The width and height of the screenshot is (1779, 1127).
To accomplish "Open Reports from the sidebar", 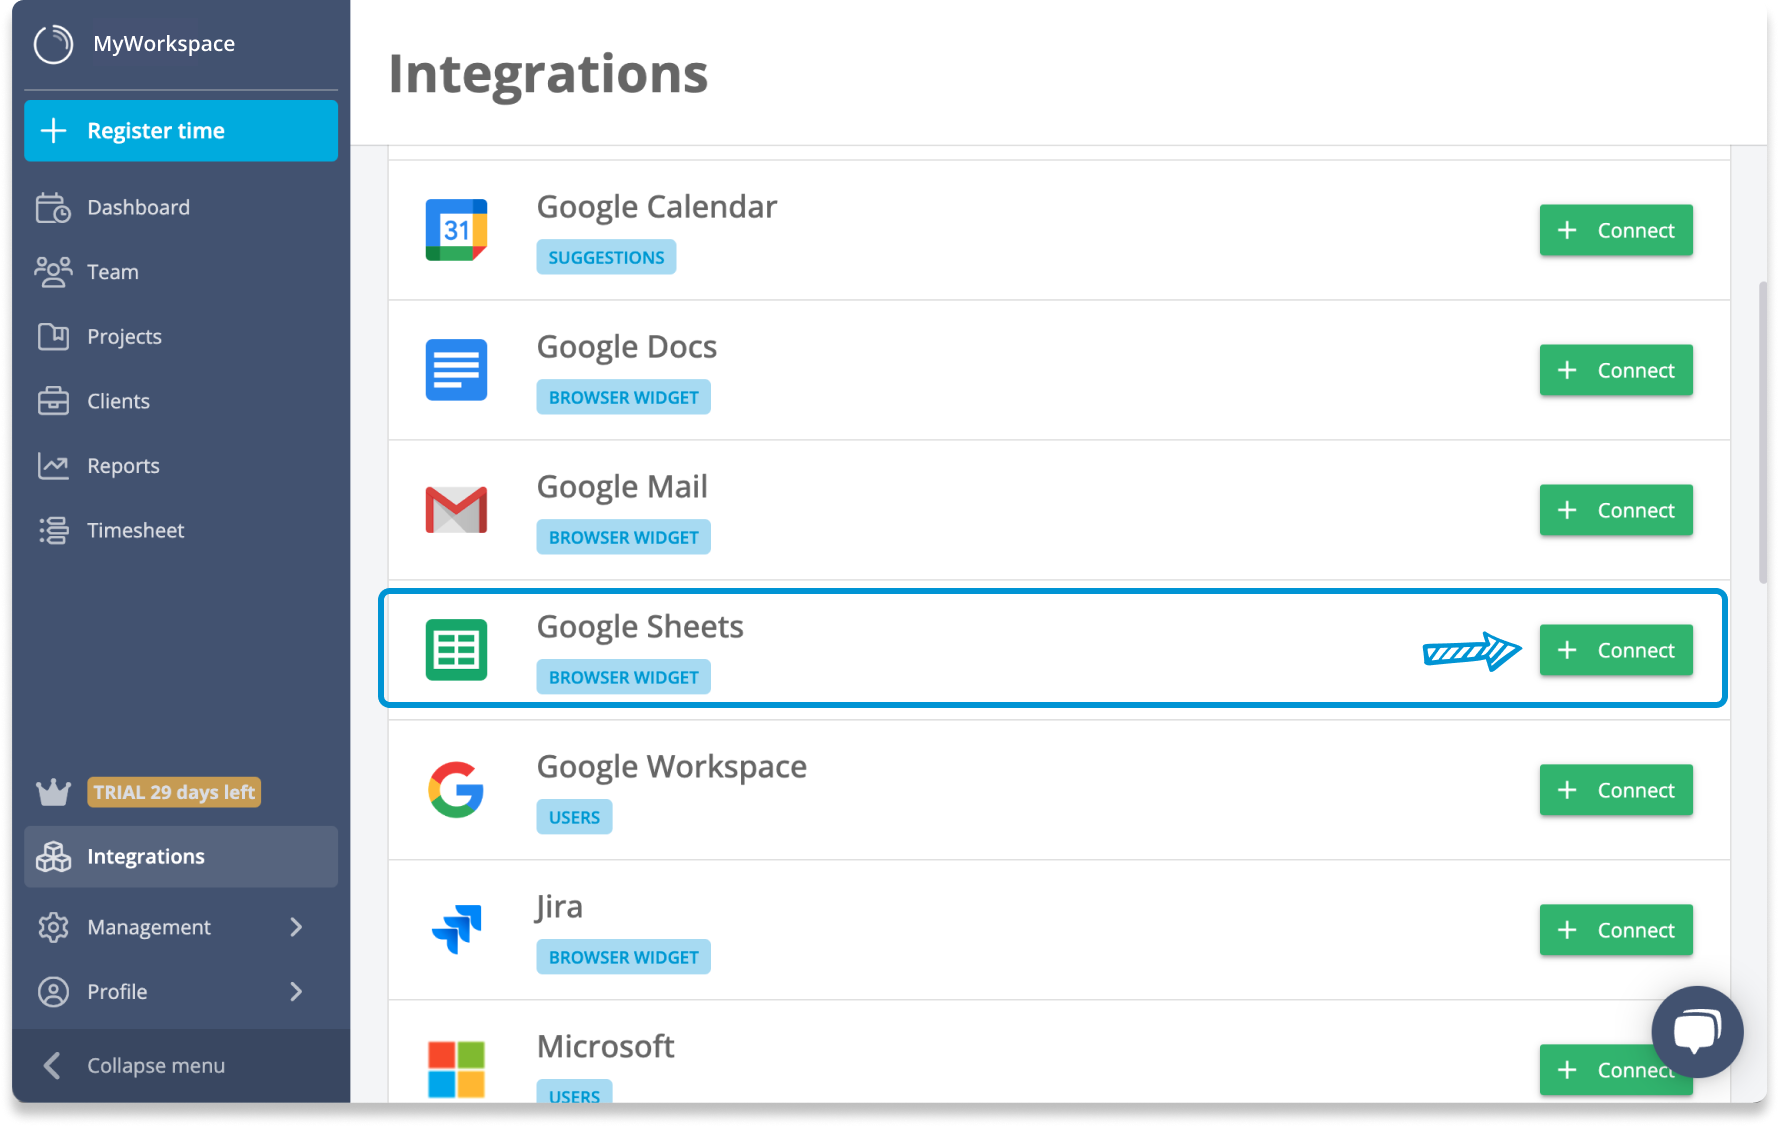I will pos(181,465).
